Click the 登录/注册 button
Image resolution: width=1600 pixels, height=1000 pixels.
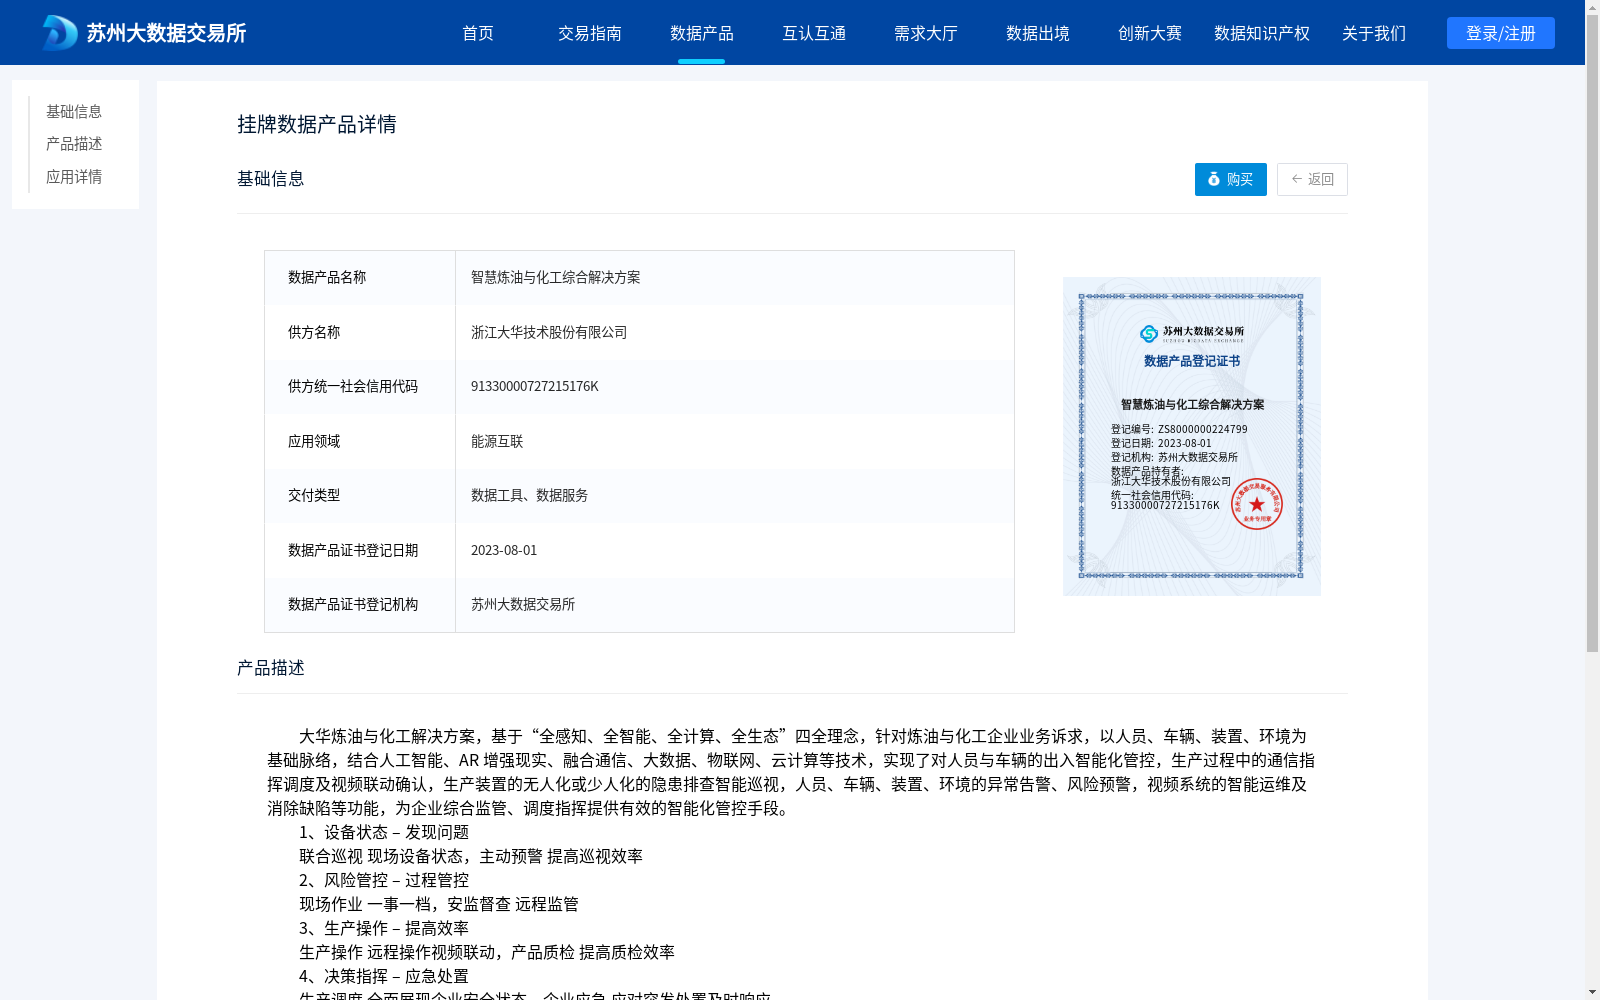1501,33
